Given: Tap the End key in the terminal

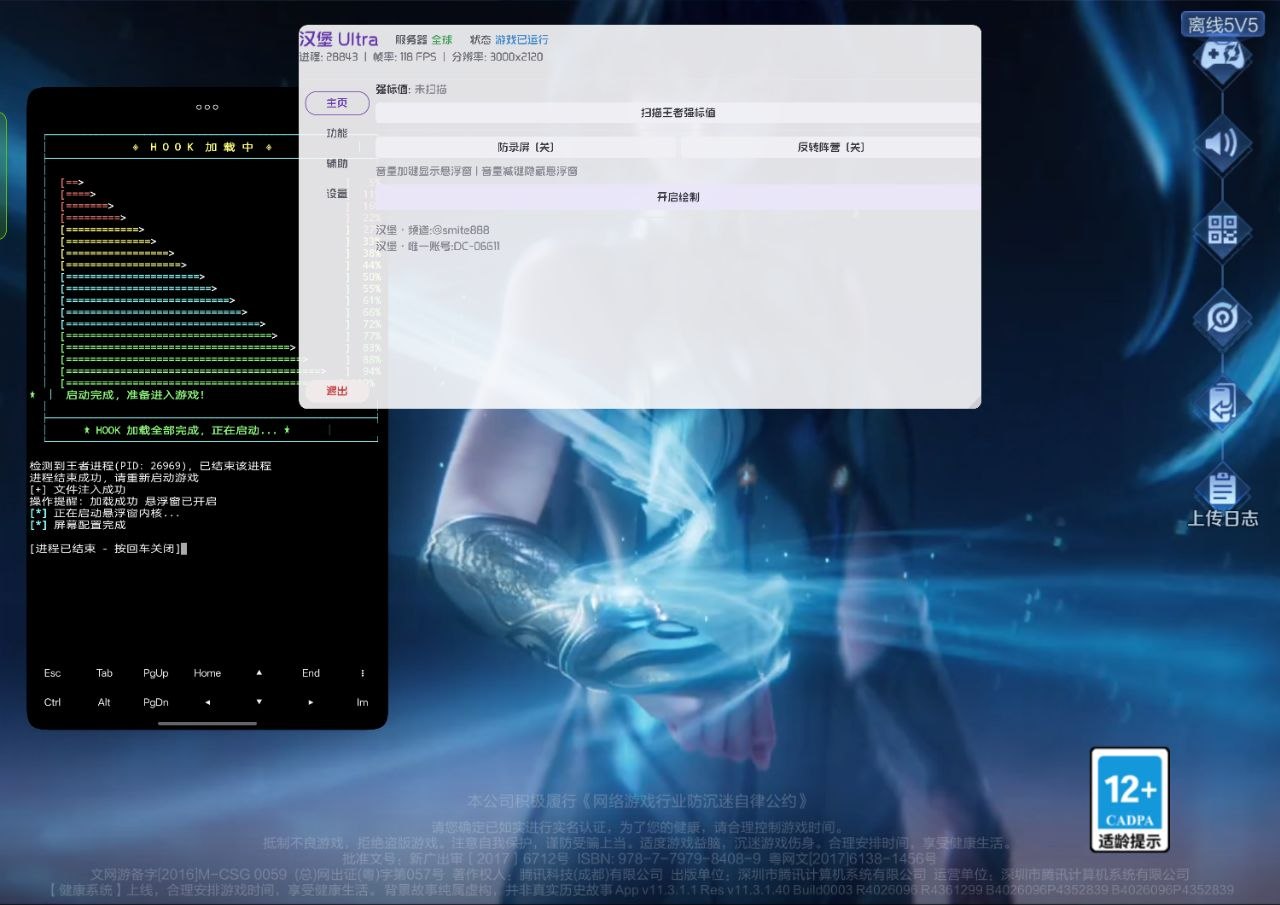Looking at the screenshot, I should [311, 673].
